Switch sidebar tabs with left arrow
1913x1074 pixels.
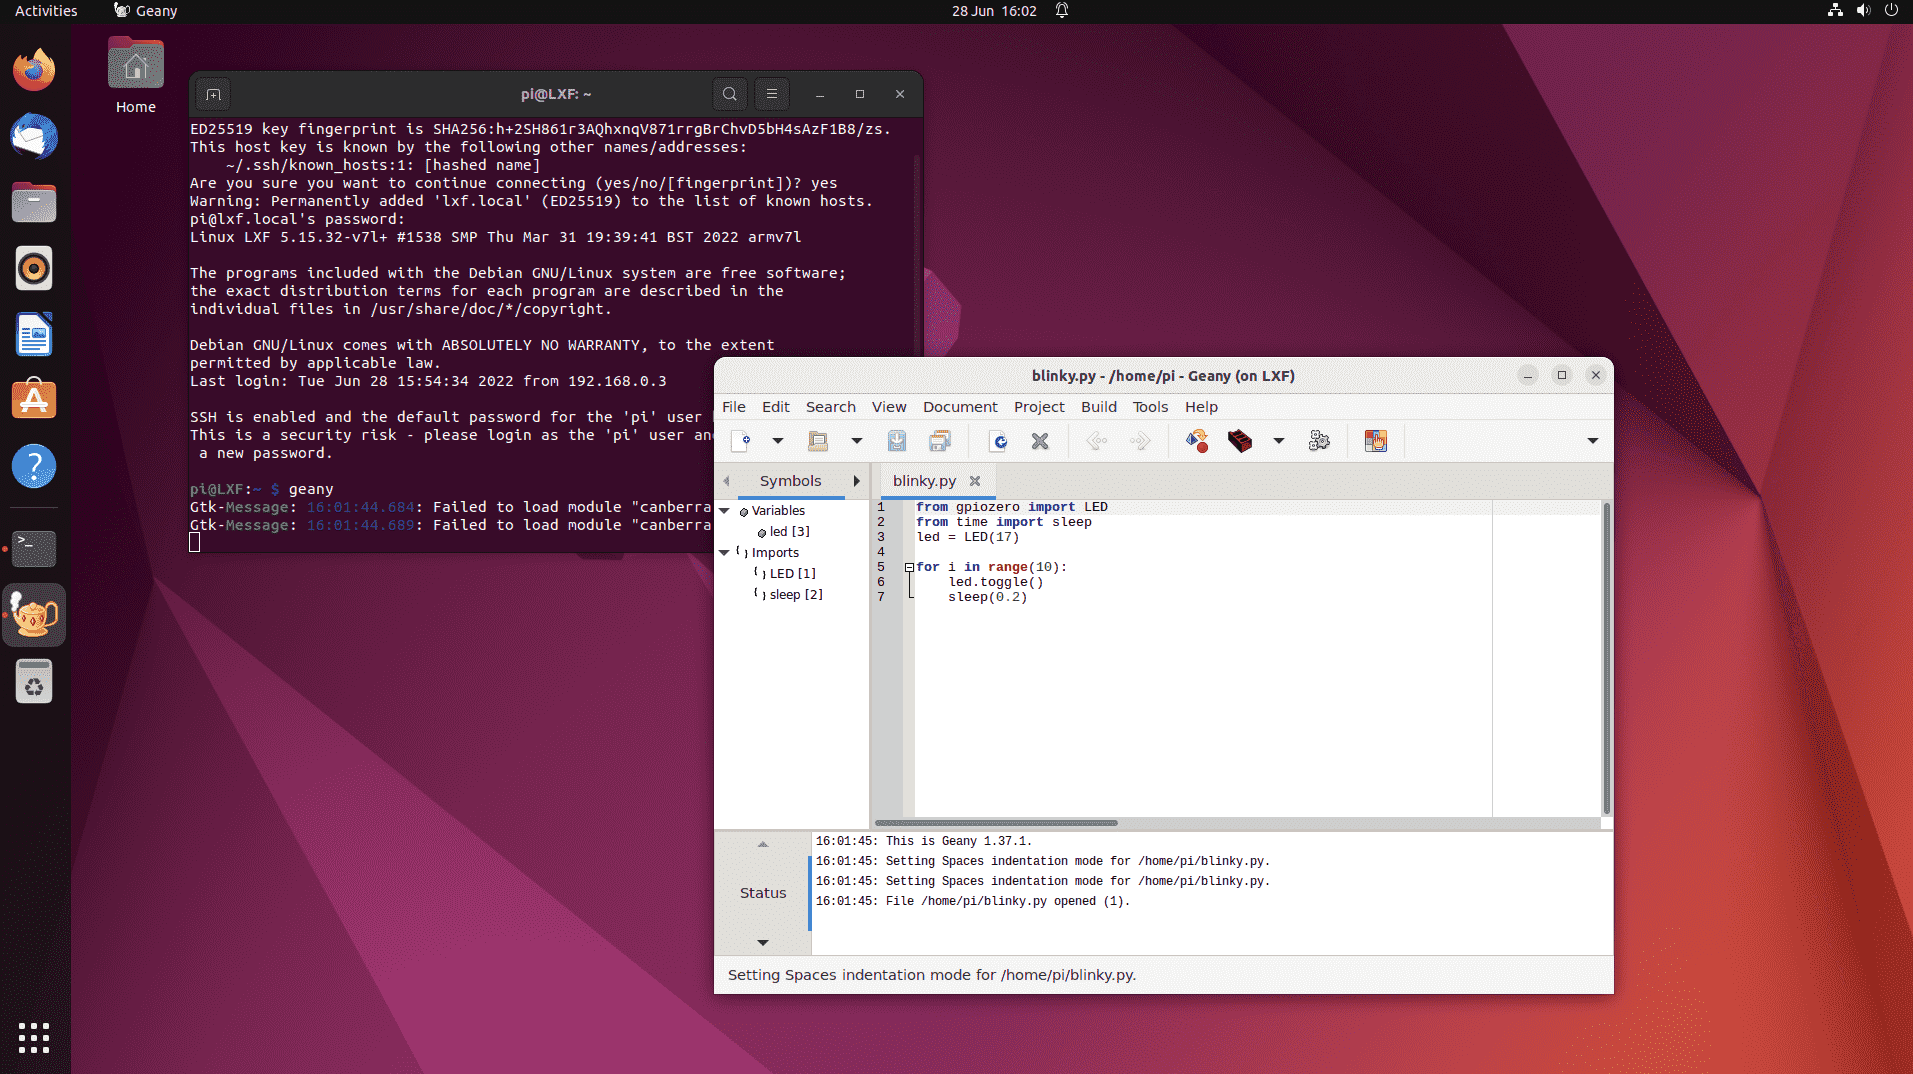[x=726, y=481]
